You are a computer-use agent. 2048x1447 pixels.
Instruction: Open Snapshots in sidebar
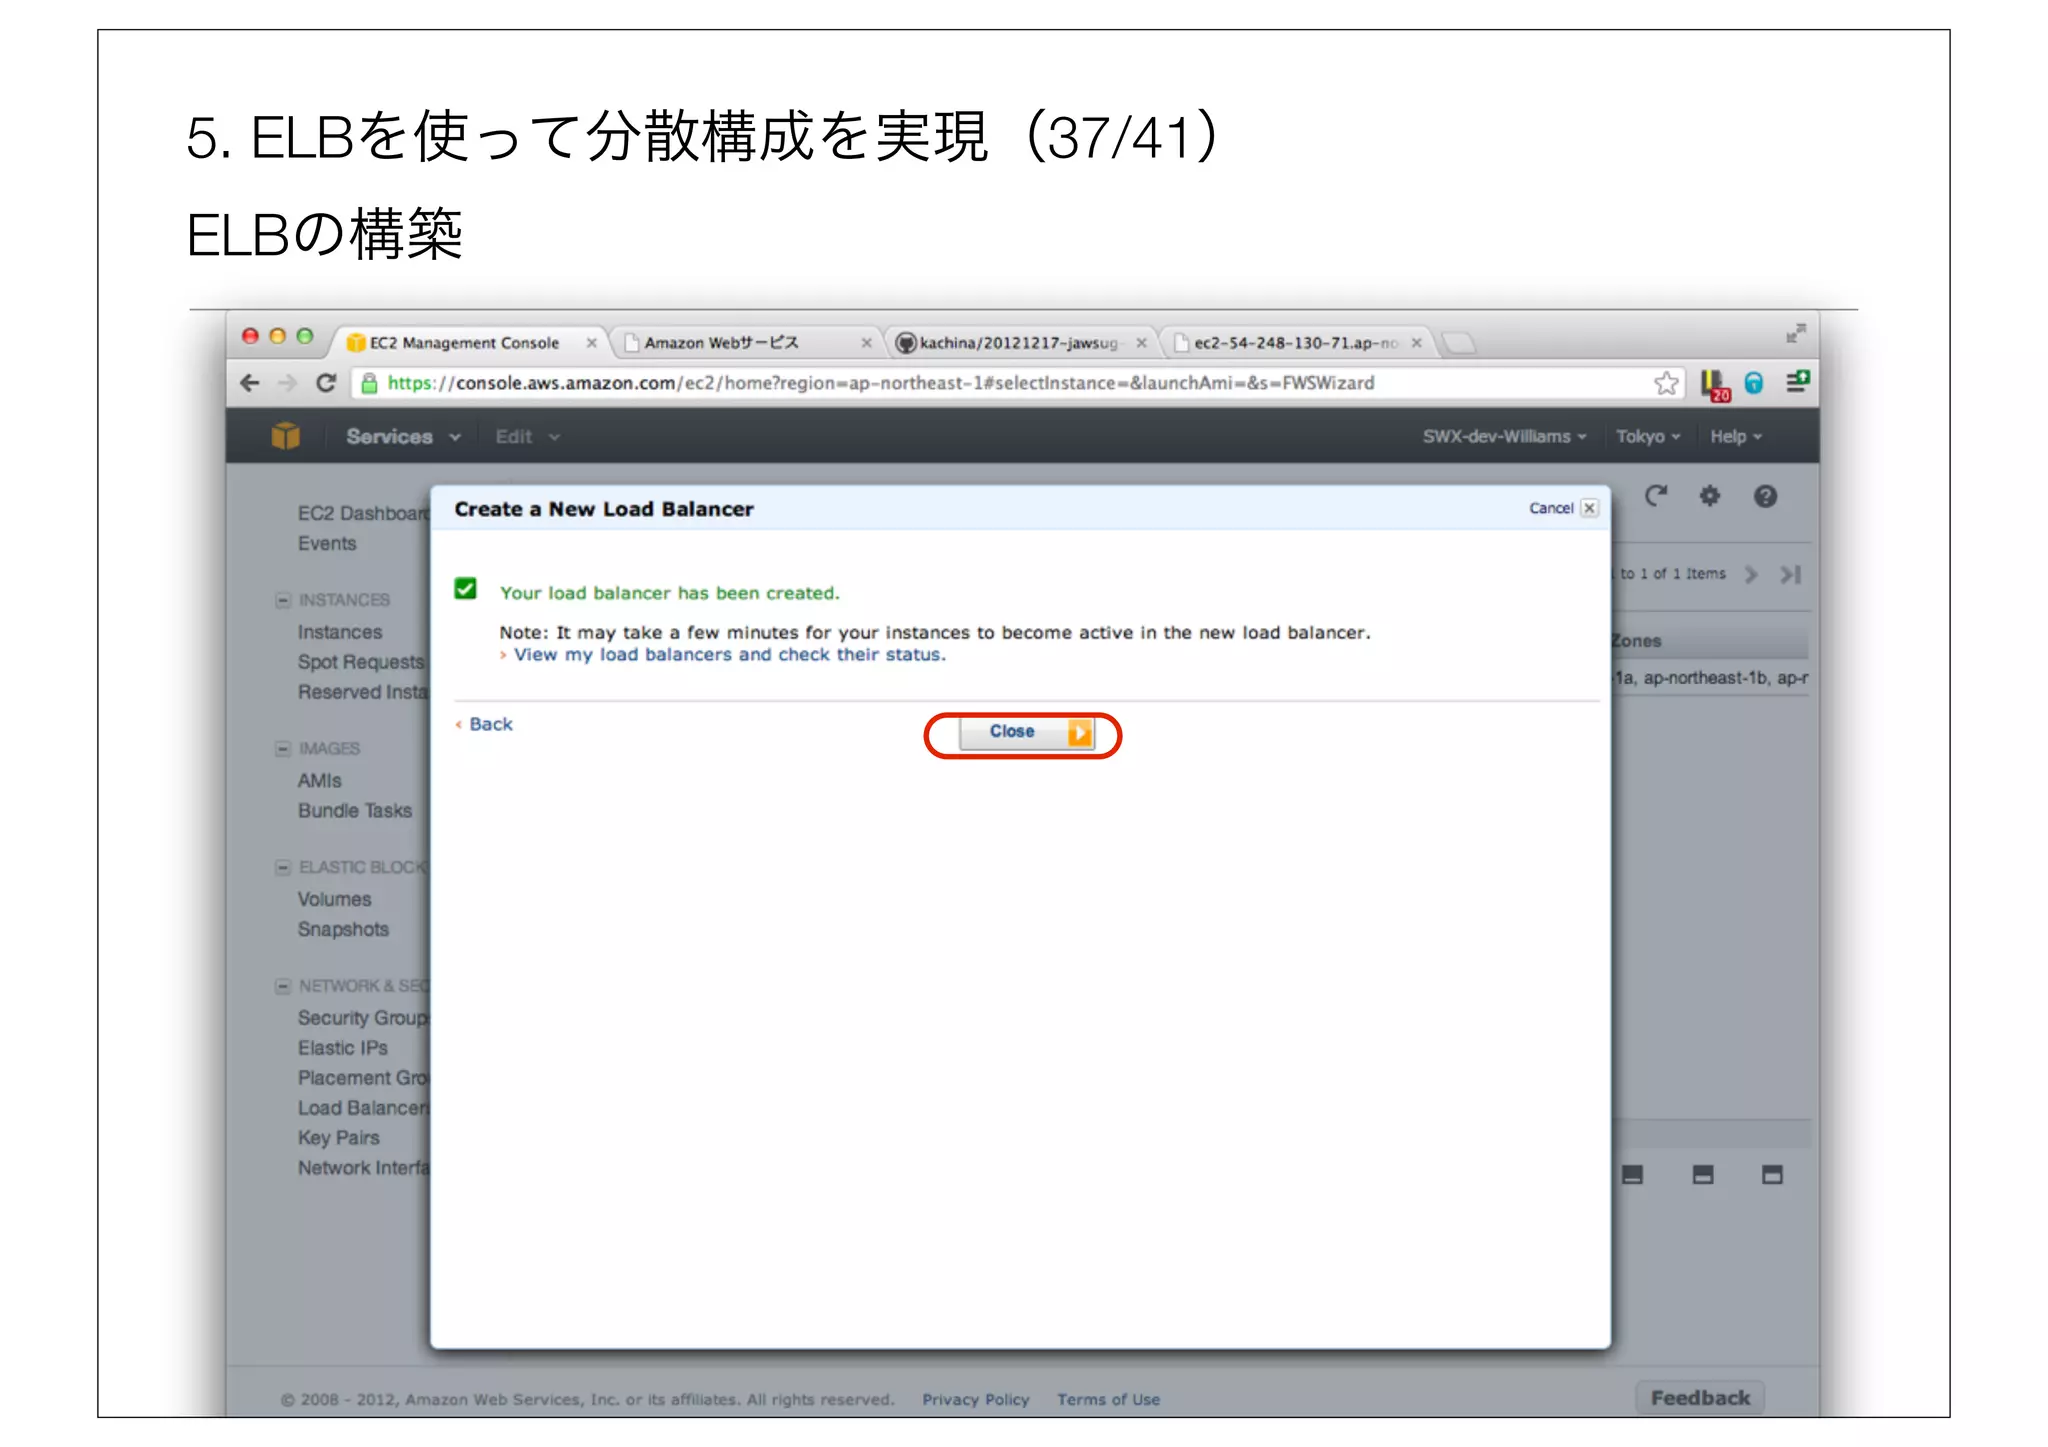coord(343,930)
